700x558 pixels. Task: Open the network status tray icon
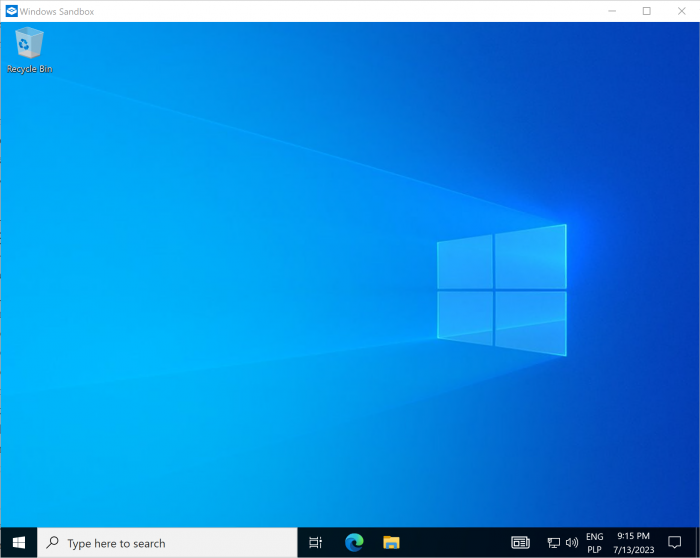553,543
